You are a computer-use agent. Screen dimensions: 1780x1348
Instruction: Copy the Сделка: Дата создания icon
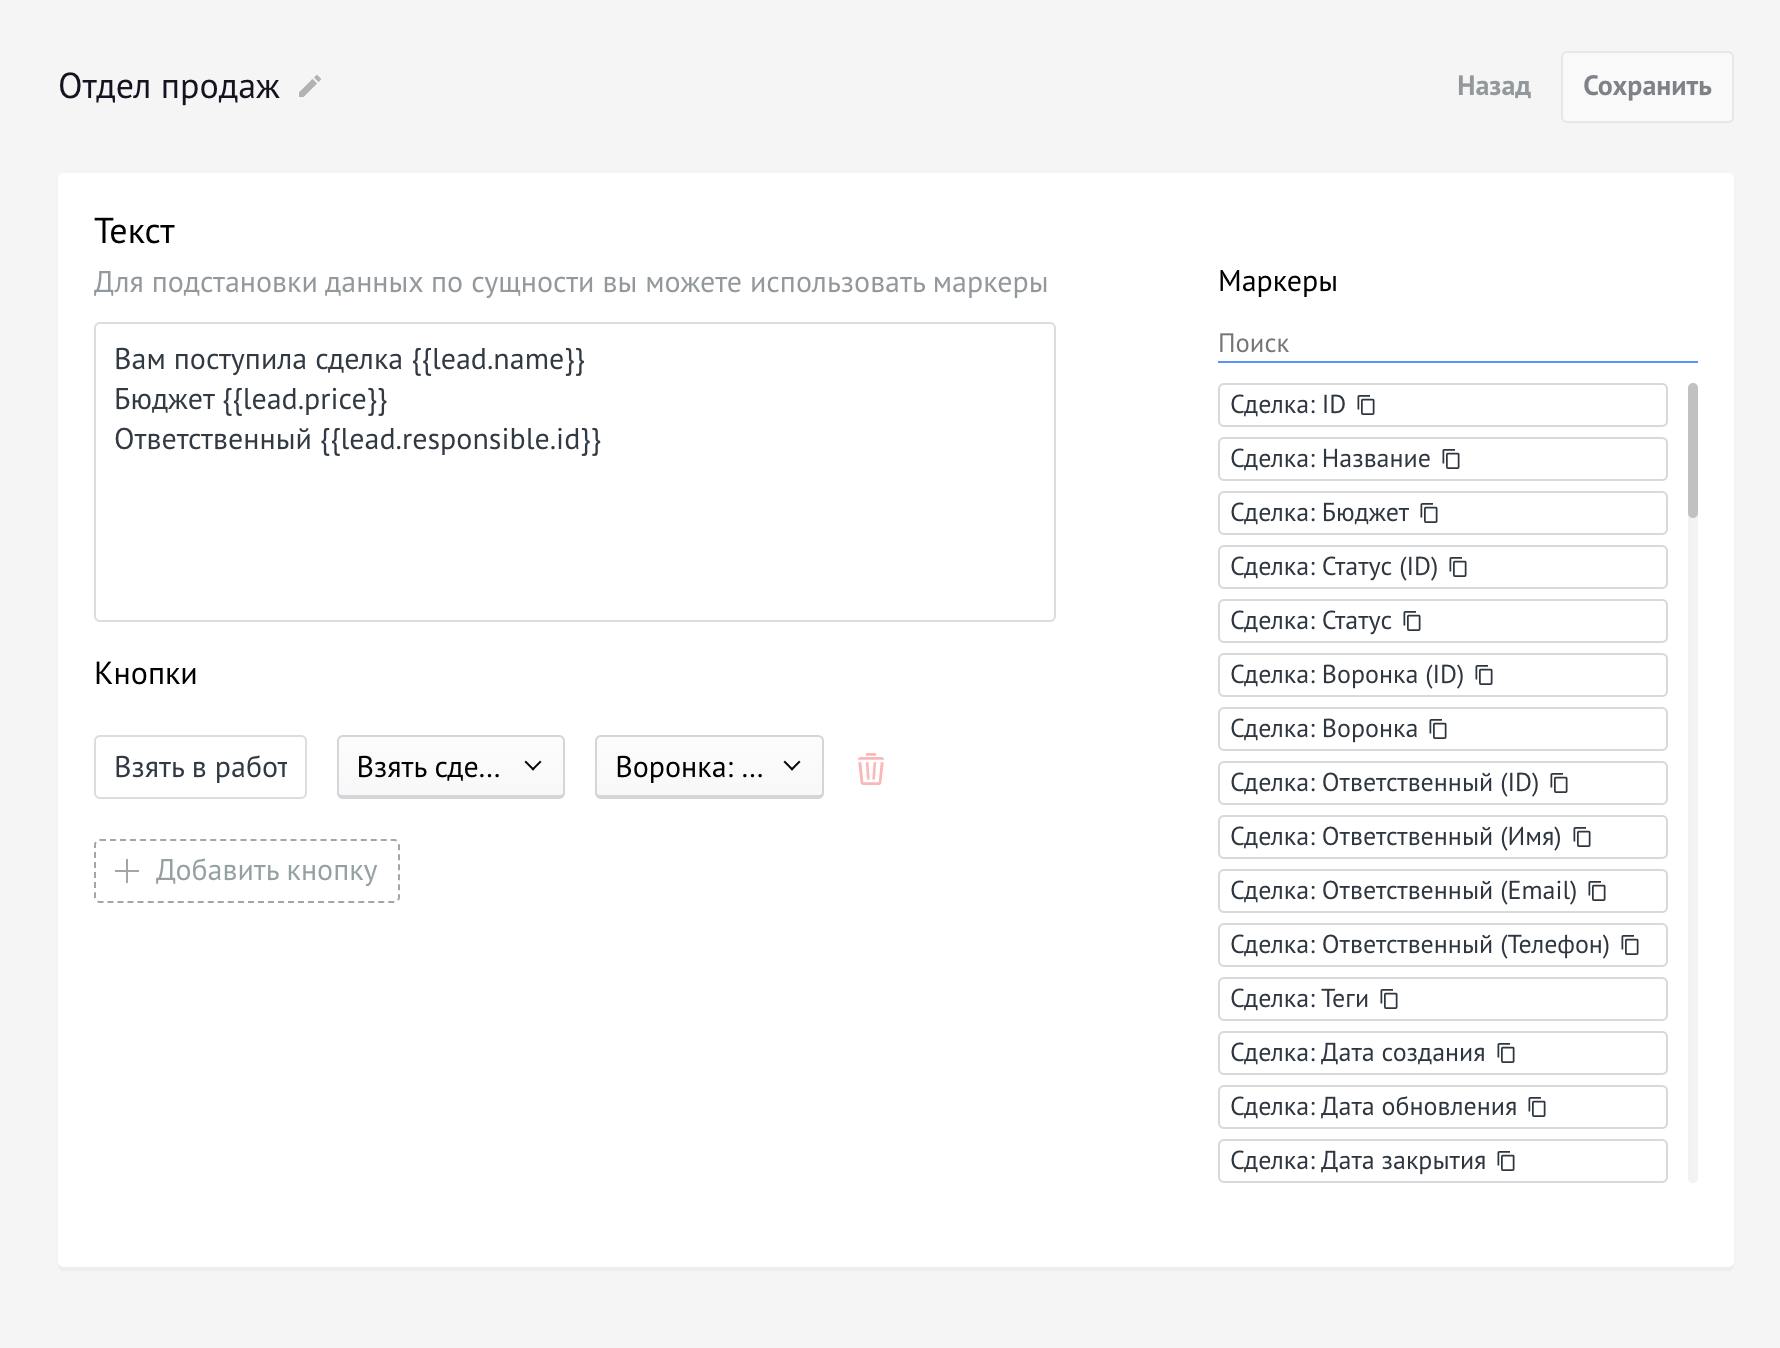pyautogui.click(x=1506, y=1053)
